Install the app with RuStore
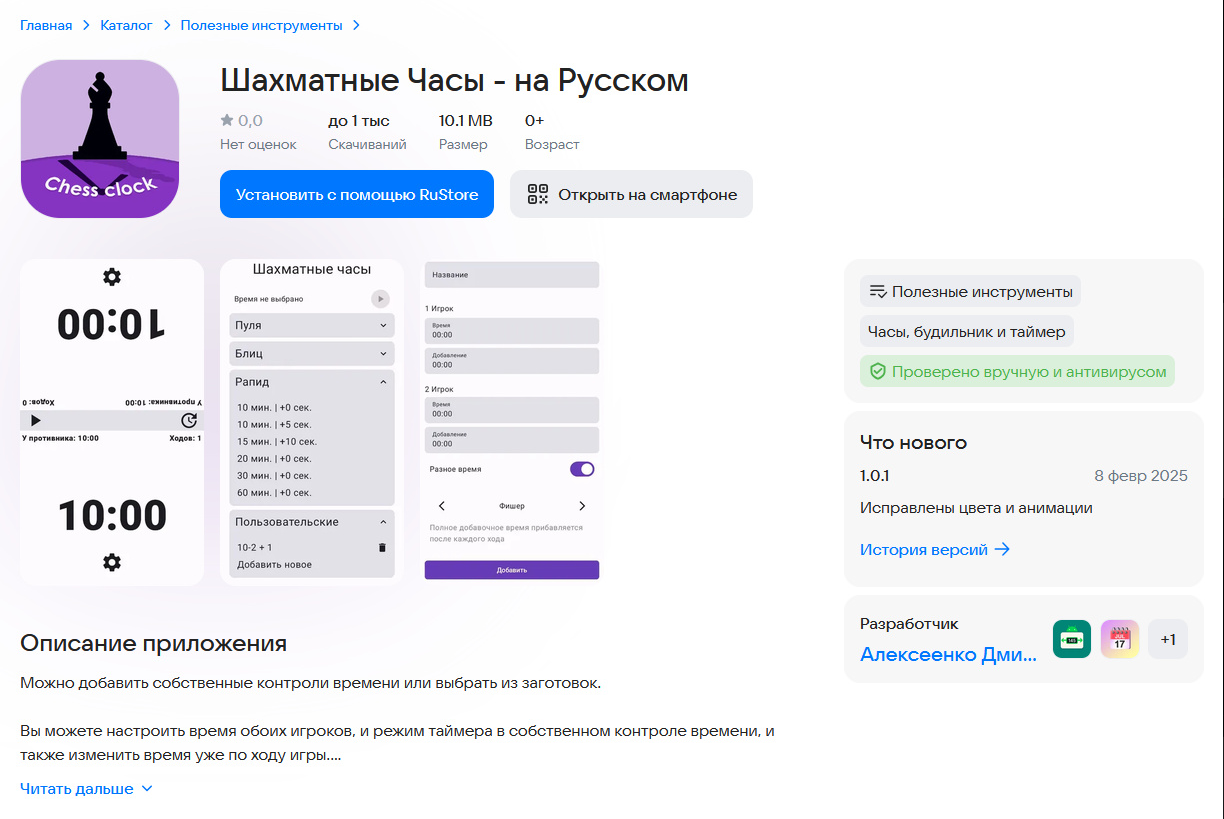The height and width of the screenshot is (819, 1224). point(357,194)
